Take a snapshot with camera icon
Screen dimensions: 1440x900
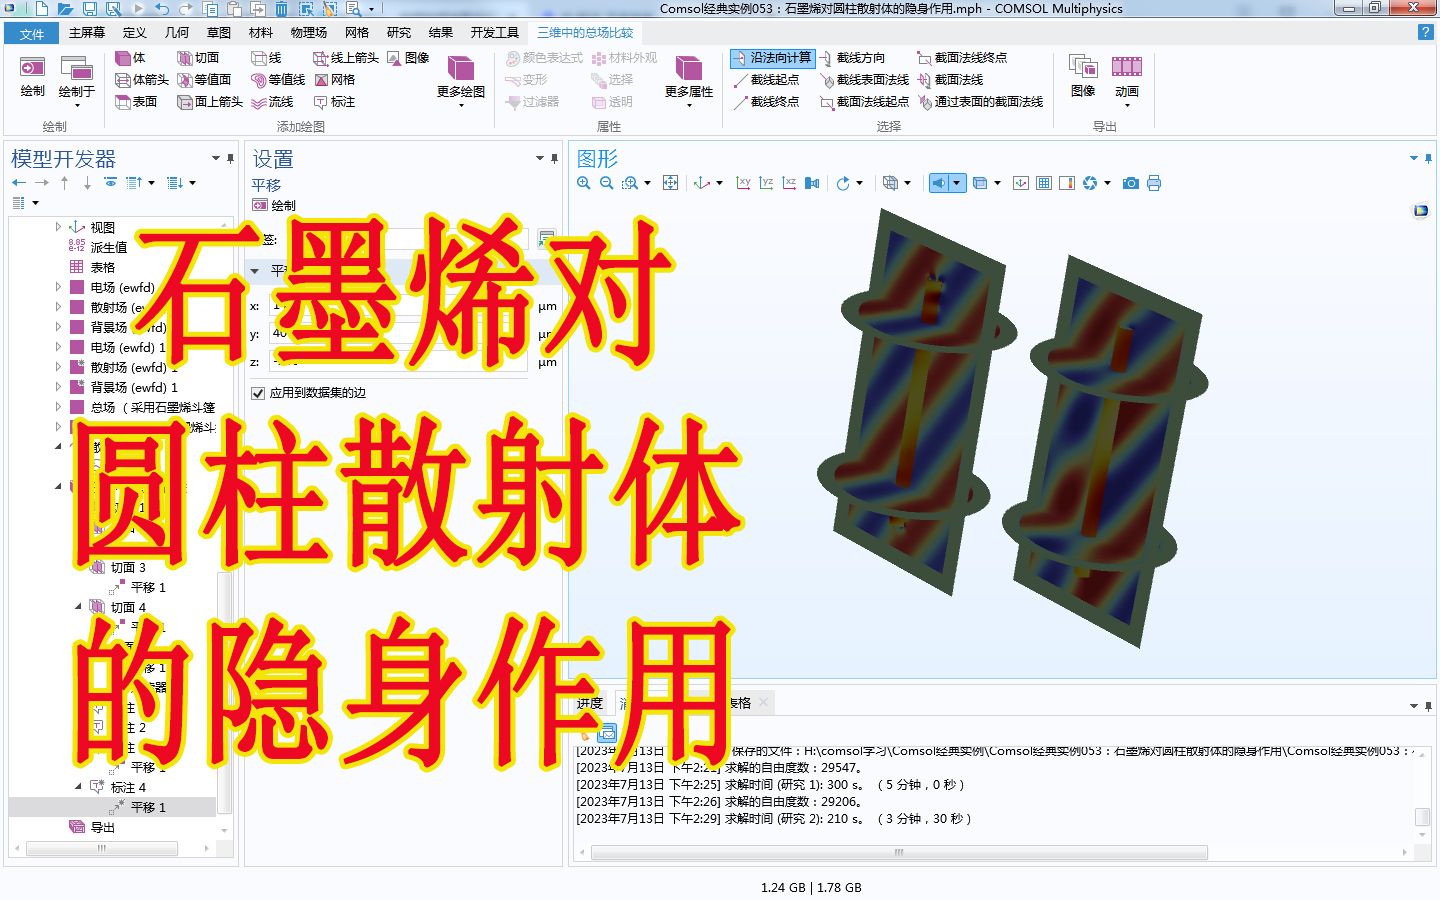click(x=1130, y=183)
